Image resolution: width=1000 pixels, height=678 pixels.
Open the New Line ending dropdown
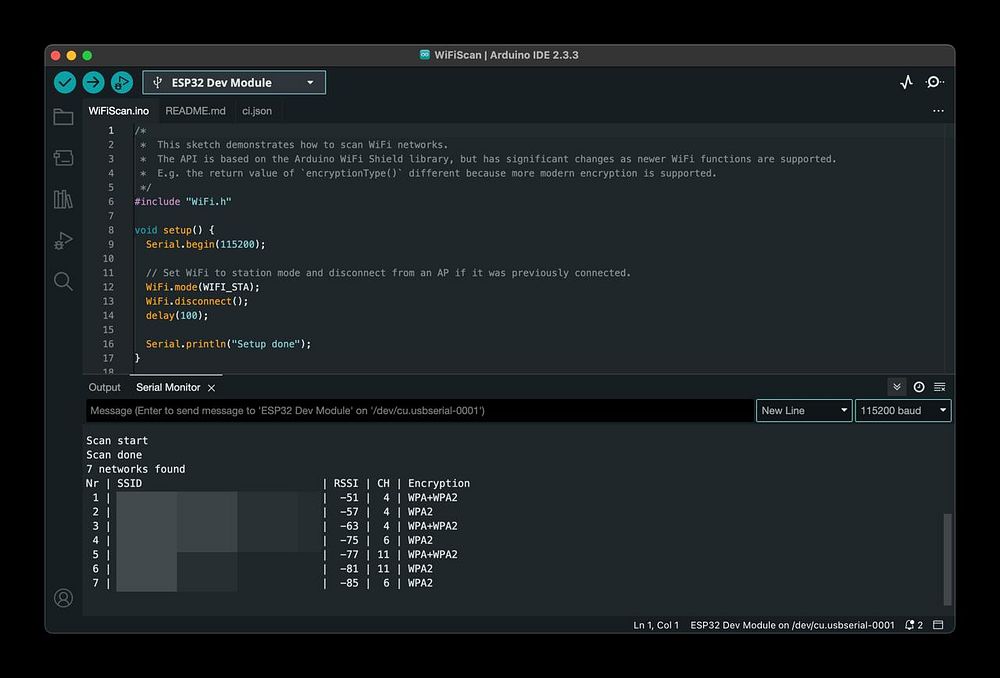click(804, 410)
